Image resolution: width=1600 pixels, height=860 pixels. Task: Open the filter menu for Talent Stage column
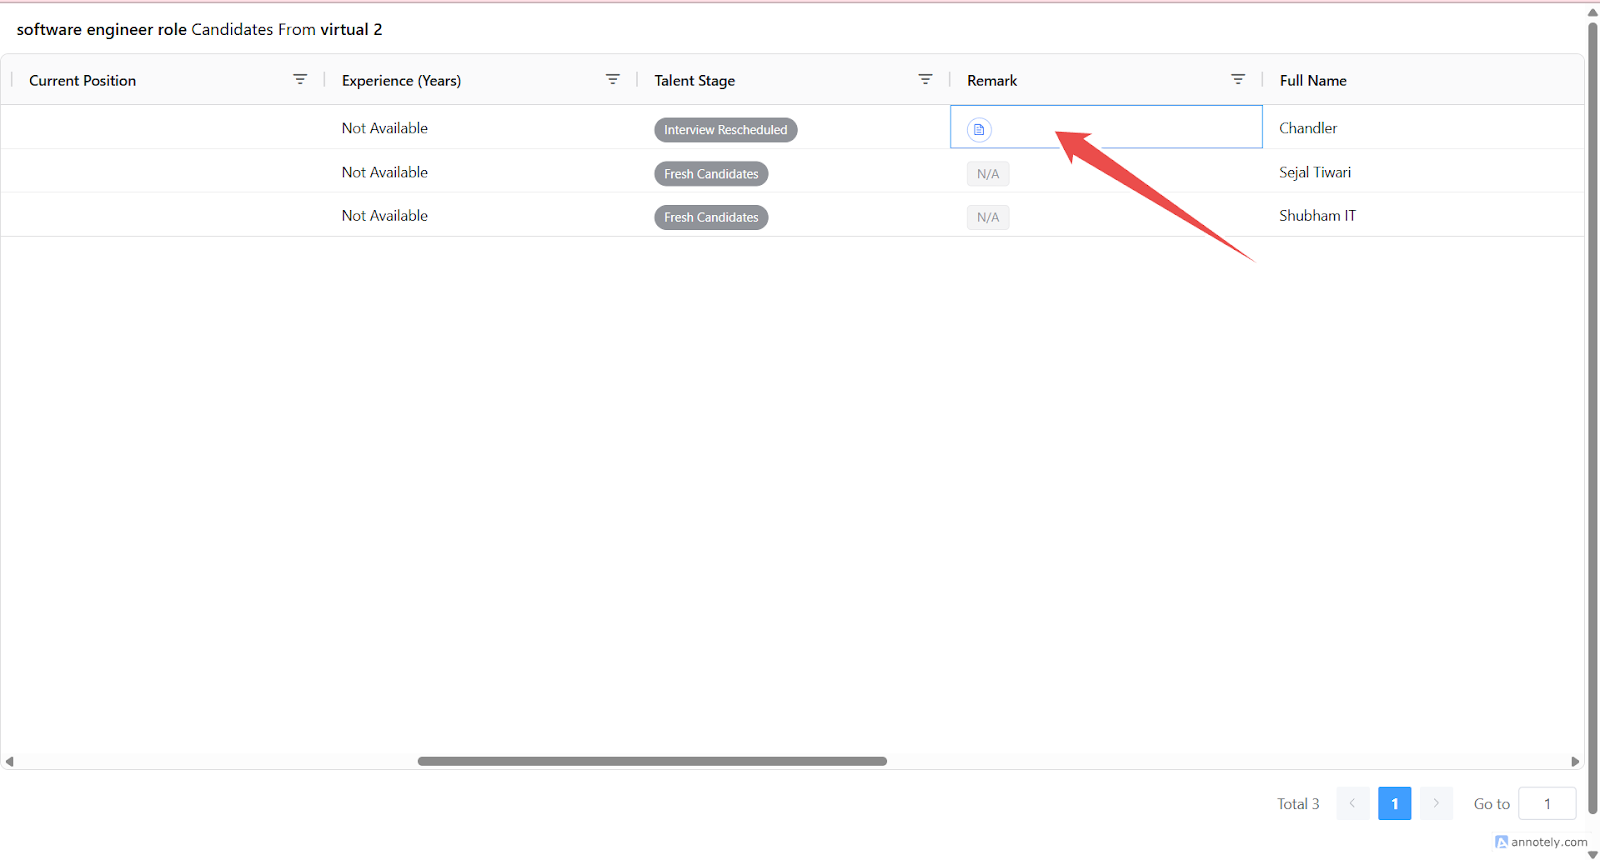[x=925, y=79]
